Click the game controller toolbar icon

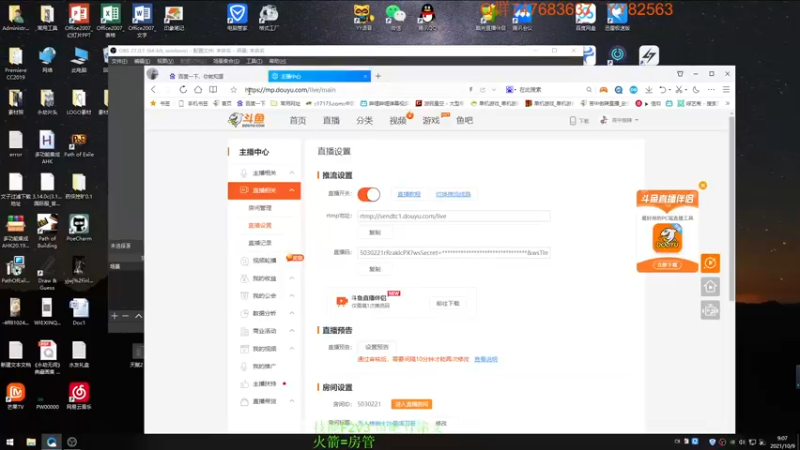pos(604,90)
